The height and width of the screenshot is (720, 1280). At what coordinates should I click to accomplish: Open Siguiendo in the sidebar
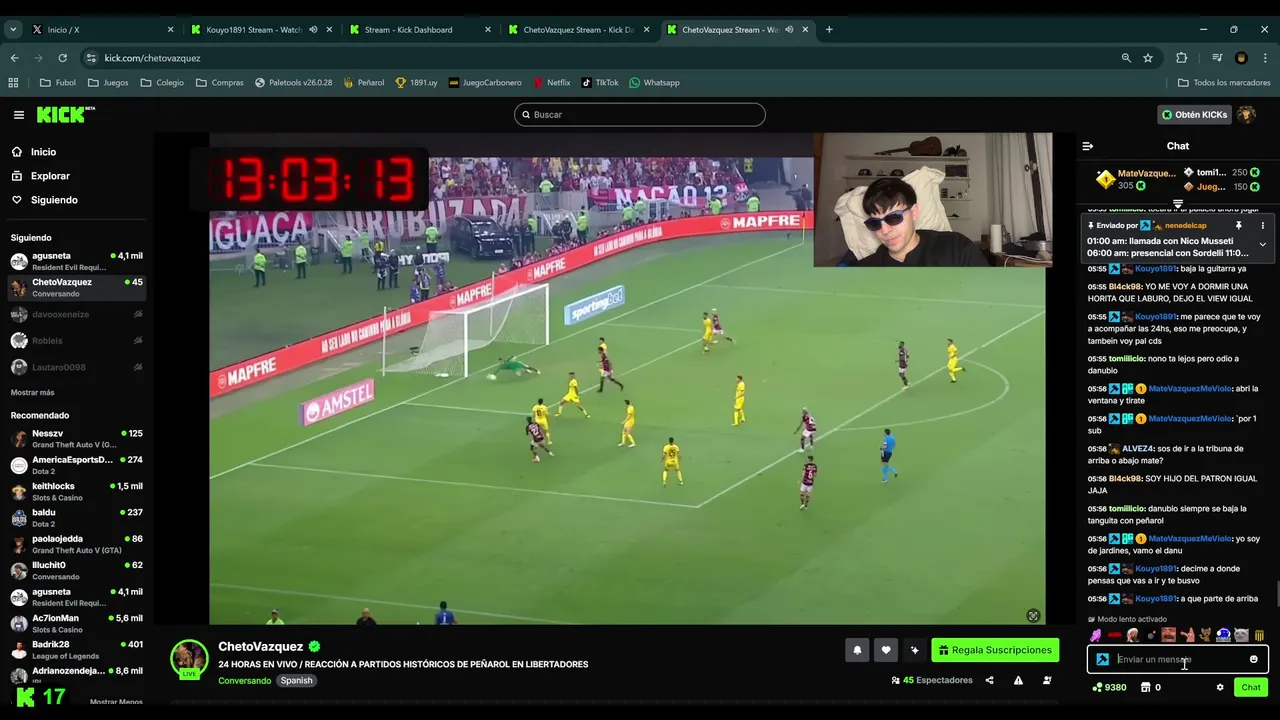[54, 200]
